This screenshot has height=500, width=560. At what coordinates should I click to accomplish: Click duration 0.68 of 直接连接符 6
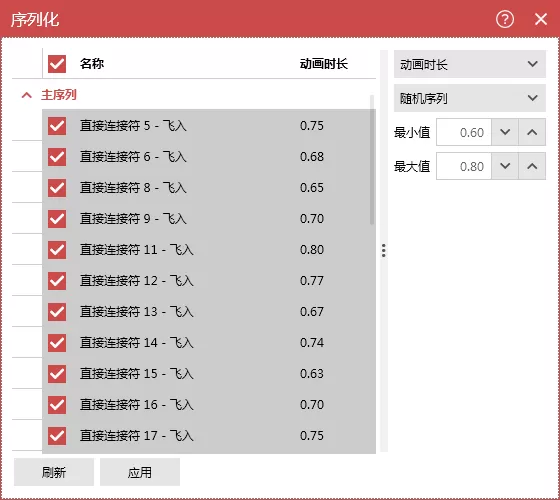point(312,157)
